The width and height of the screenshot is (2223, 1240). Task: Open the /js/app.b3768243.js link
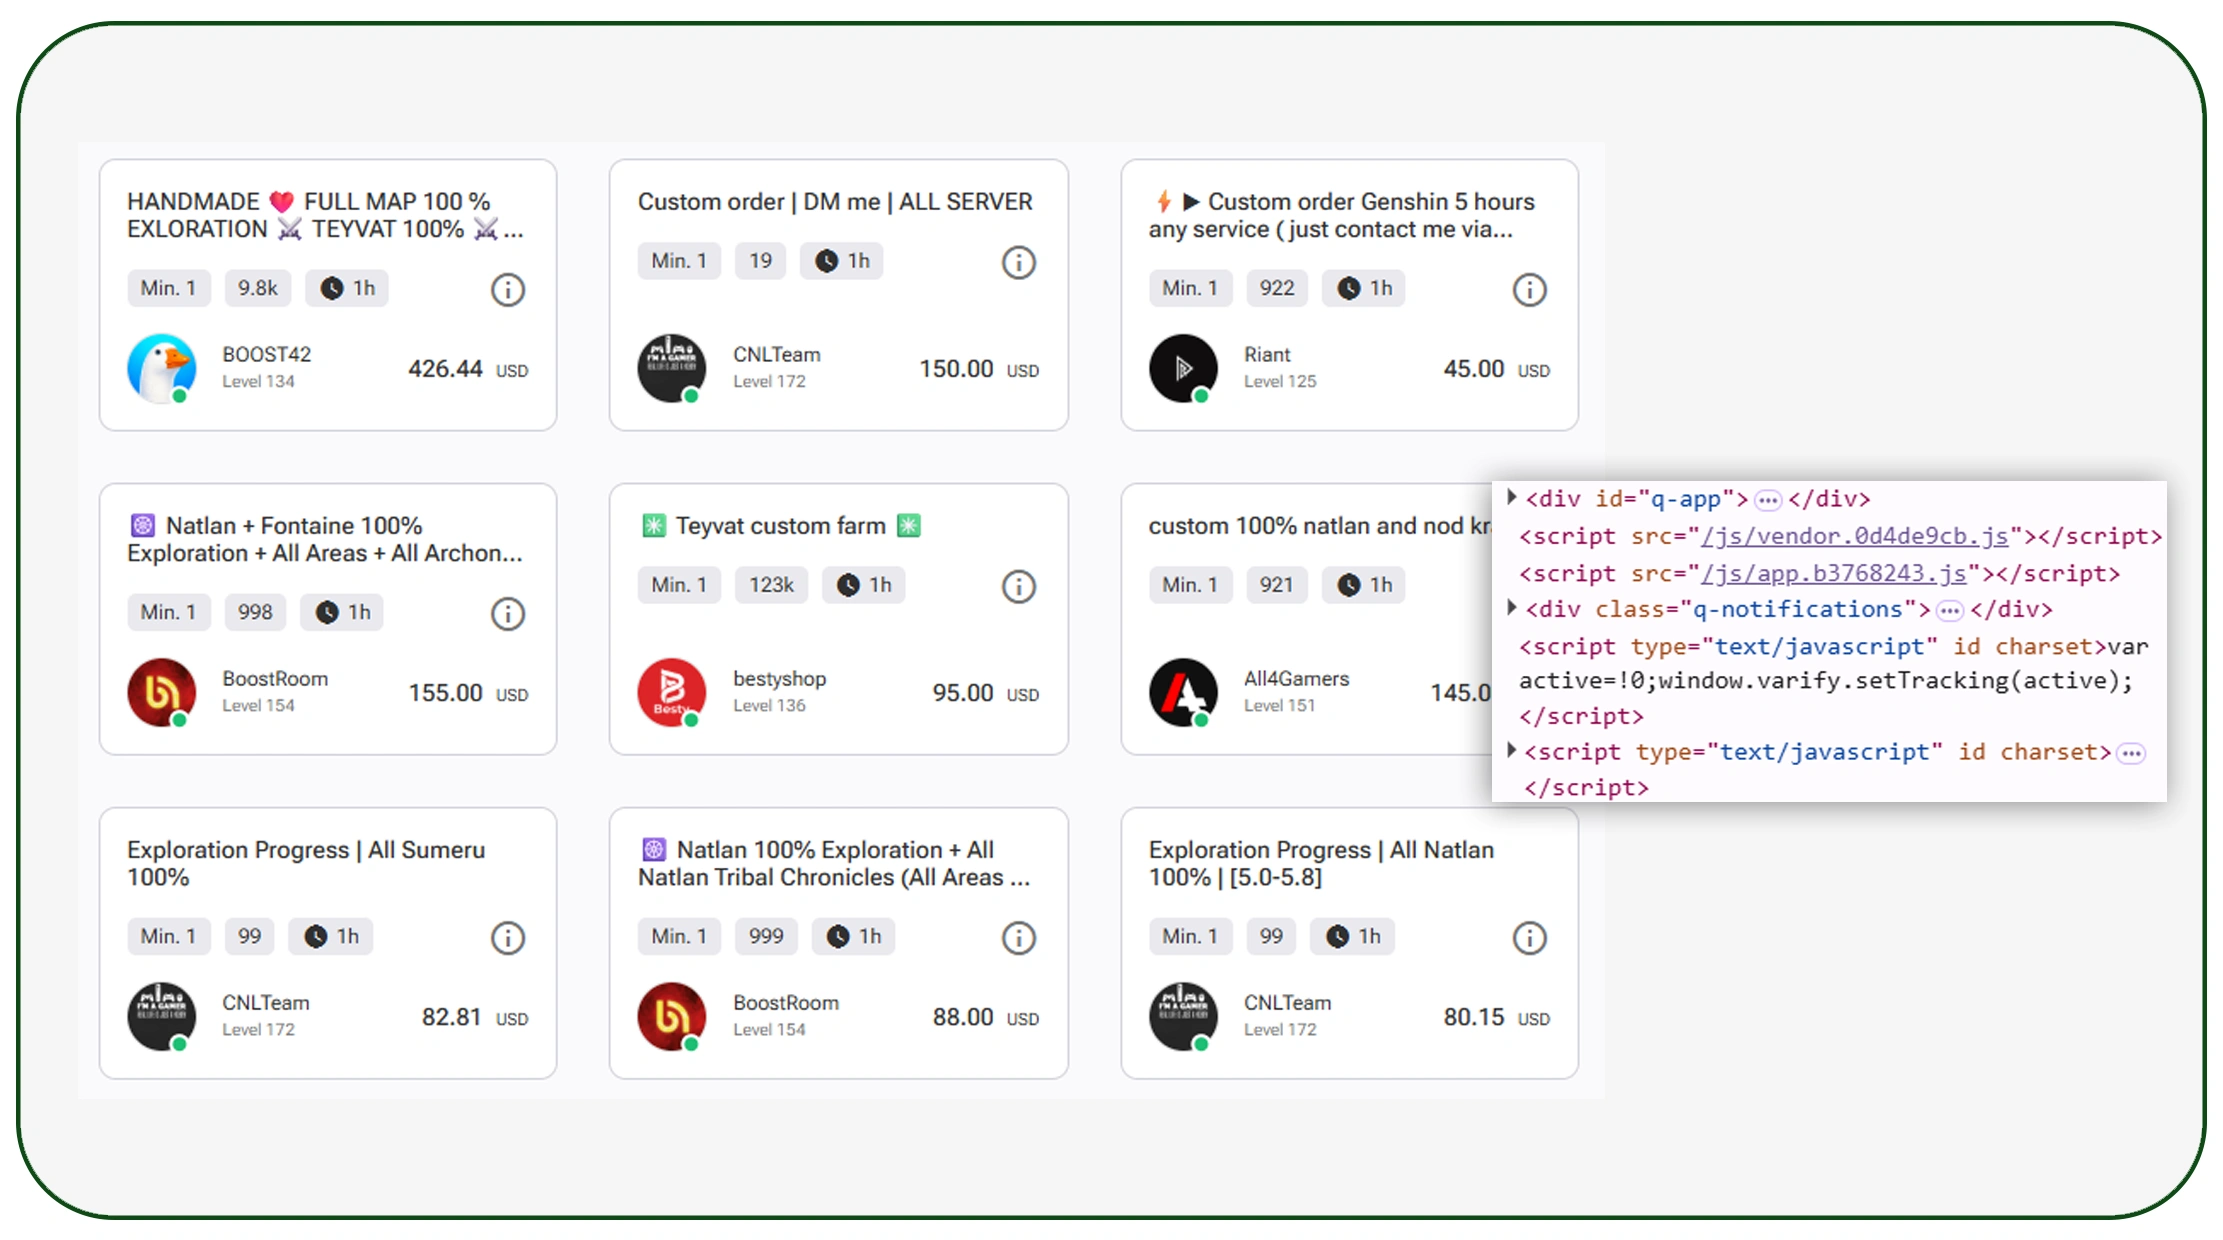tap(1833, 573)
